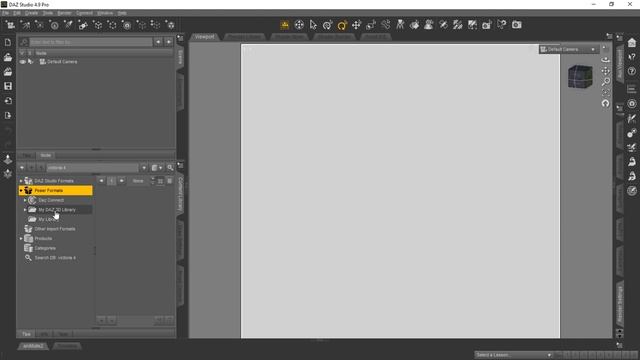Select the Node Selection arrow tool
640x360 pixels.
tap(313, 25)
